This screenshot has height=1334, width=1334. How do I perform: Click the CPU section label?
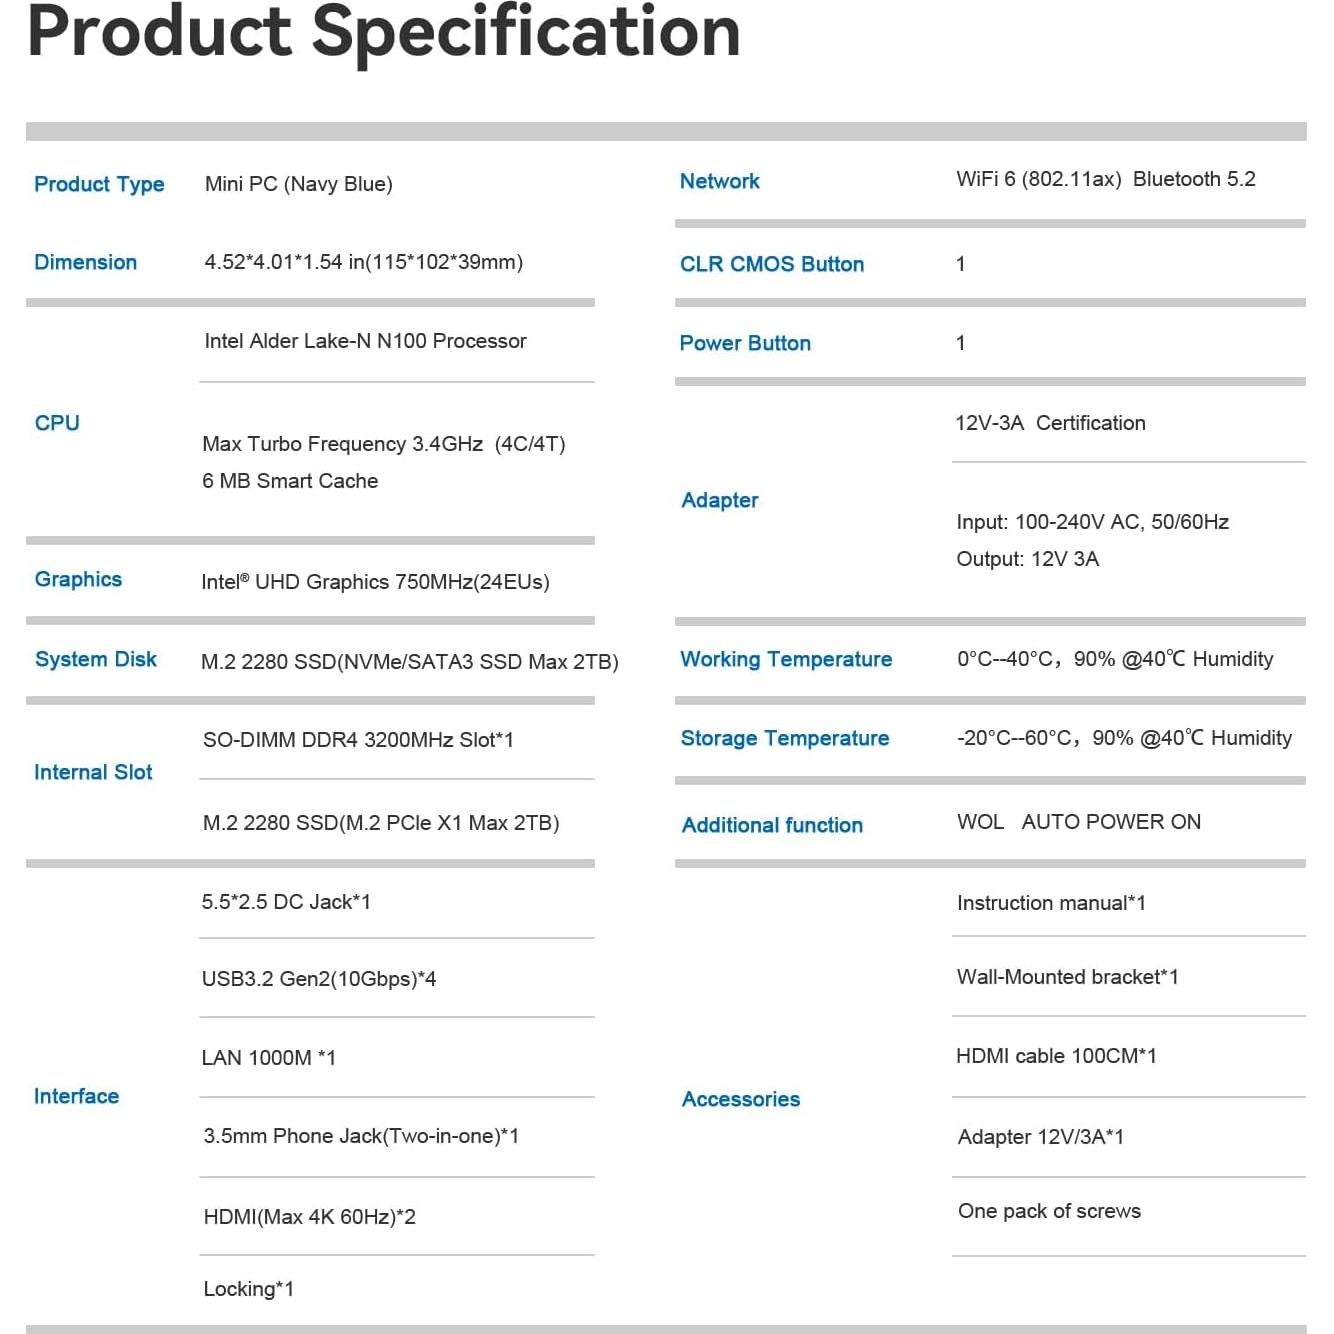57,423
